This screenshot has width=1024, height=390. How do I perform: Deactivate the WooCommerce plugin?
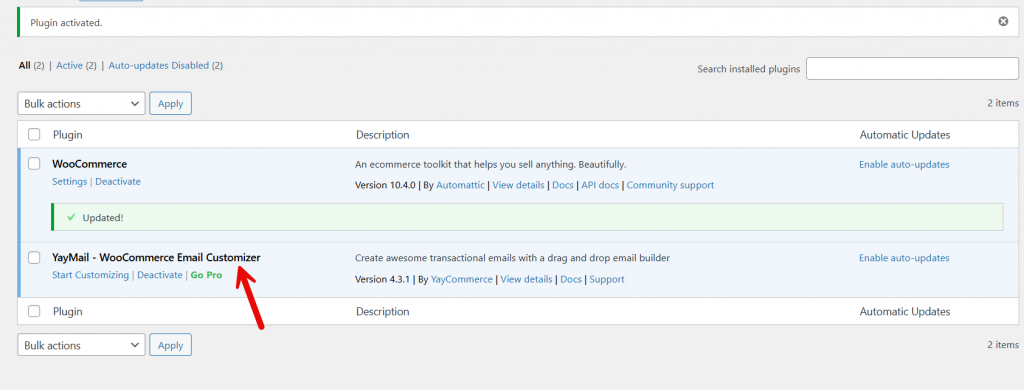point(118,182)
